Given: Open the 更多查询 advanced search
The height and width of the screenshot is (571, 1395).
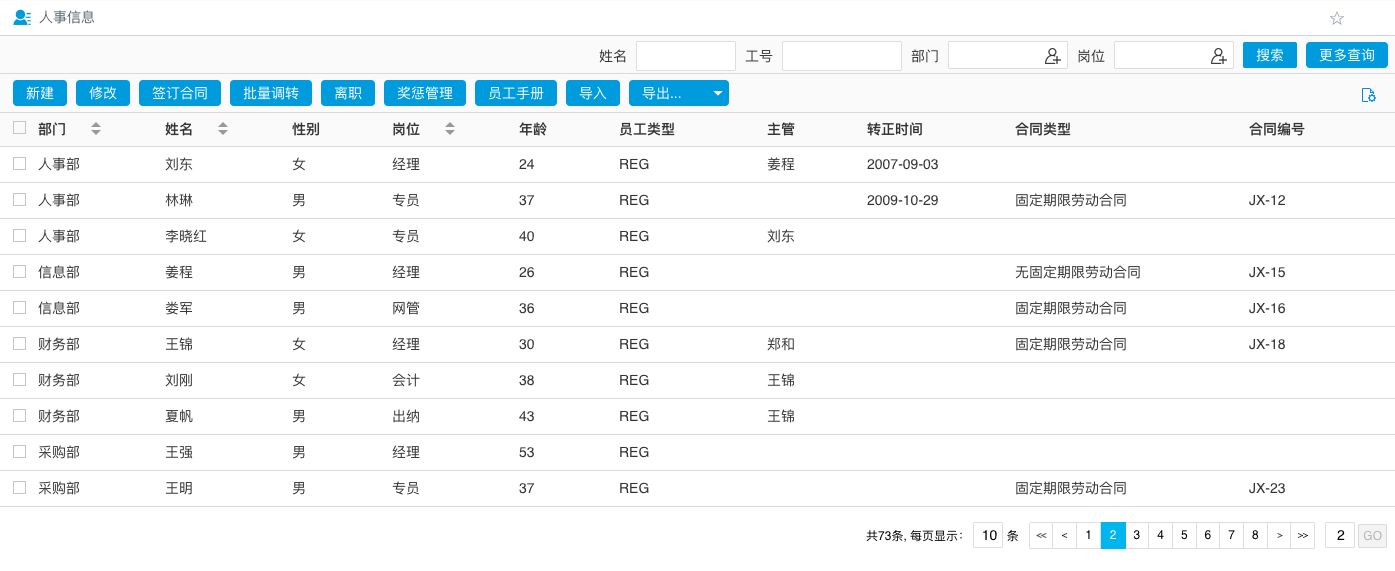Looking at the screenshot, I should [x=1346, y=55].
